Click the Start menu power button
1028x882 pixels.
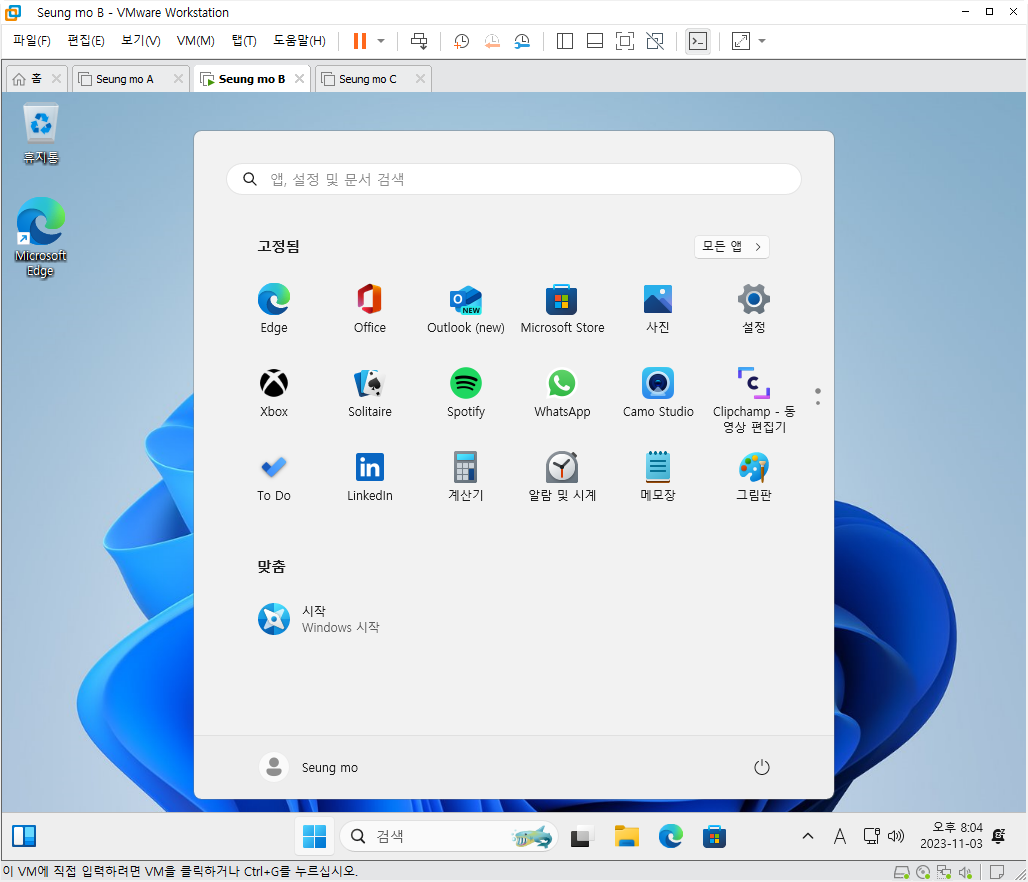762,767
